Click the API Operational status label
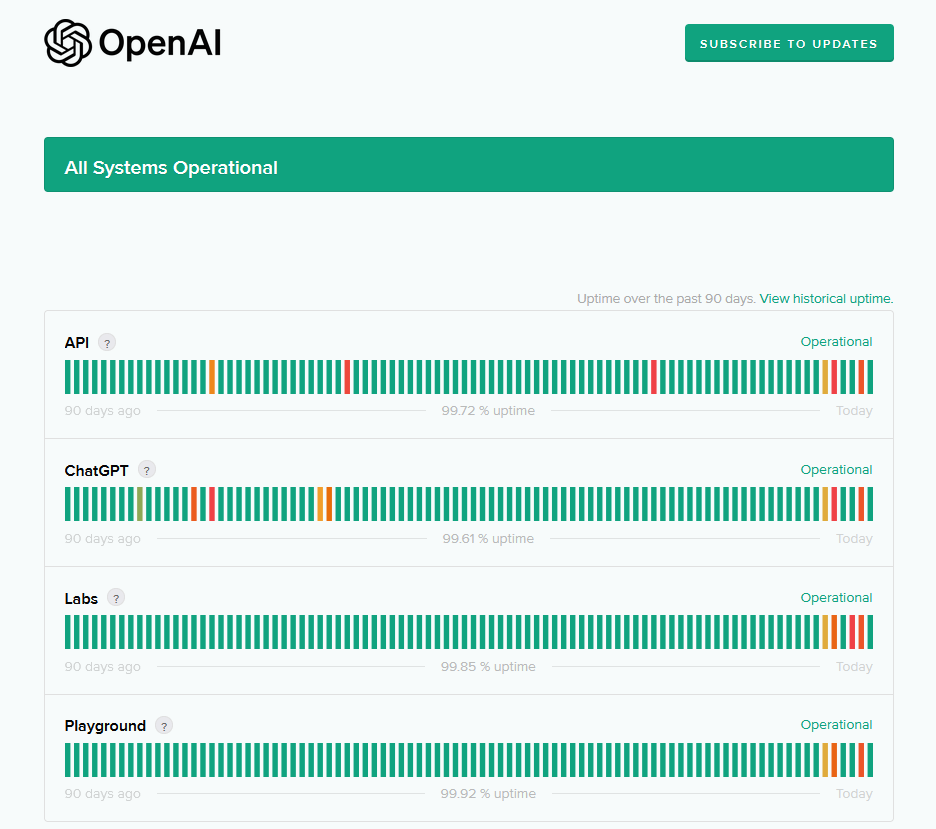The height and width of the screenshot is (829, 936). (x=836, y=342)
